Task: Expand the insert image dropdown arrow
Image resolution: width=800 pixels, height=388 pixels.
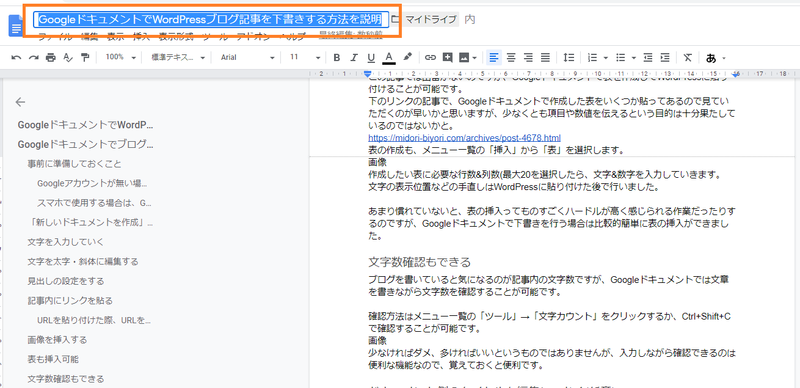Action: [x=474, y=58]
